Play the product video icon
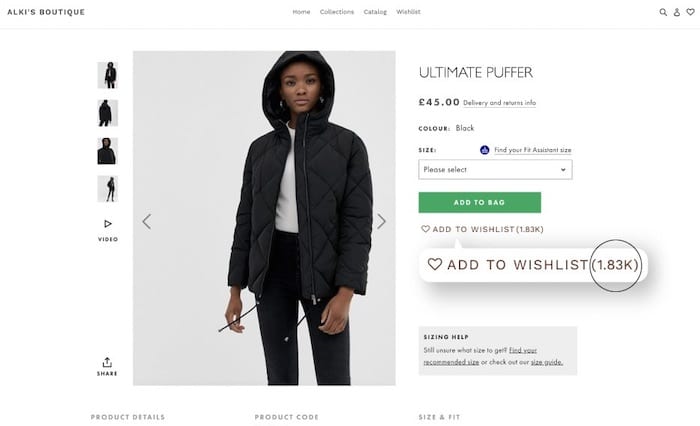Screen dimensions: 700x426 coord(108,224)
